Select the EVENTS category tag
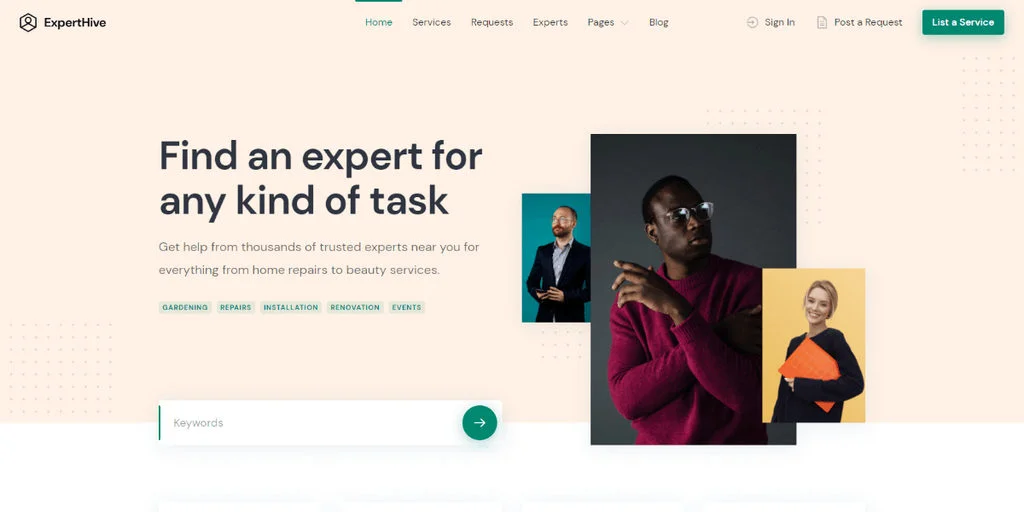Image resolution: width=1024 pixels, height=512 pixels. click(407, 307)
